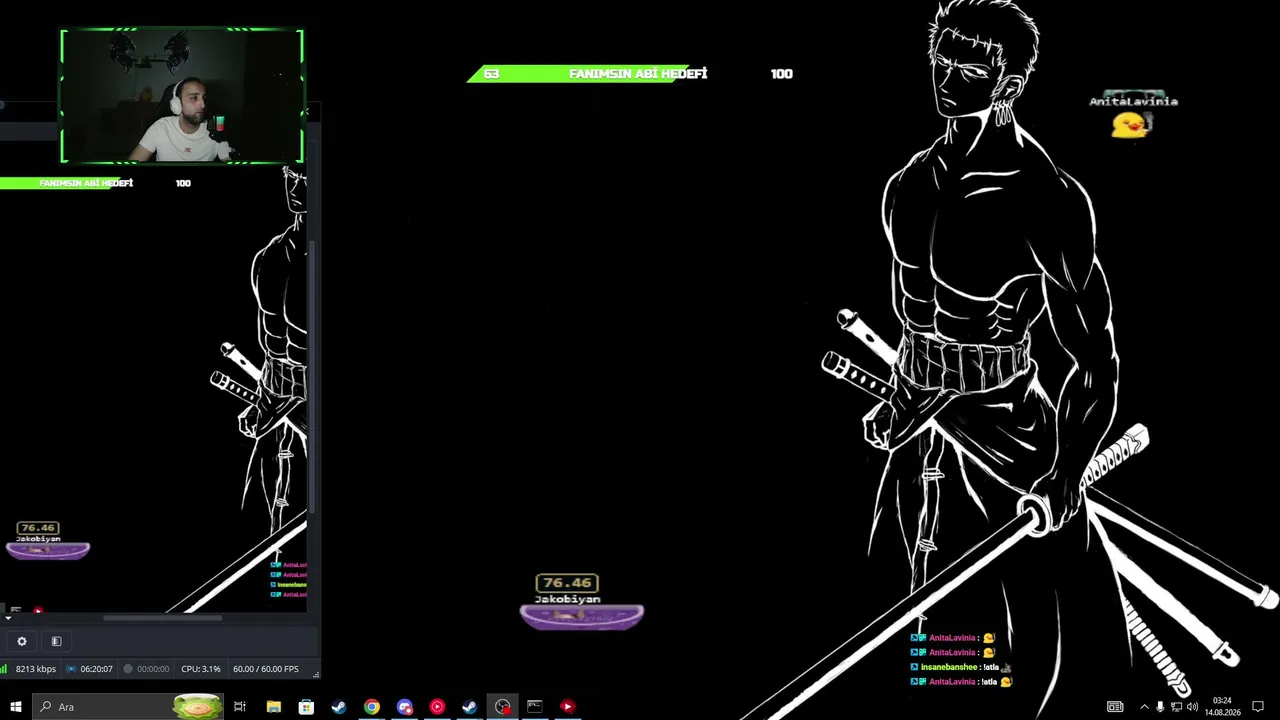Click the goal count 63
The height and width of the screenshot is (720, 1280).
[491, 74]
